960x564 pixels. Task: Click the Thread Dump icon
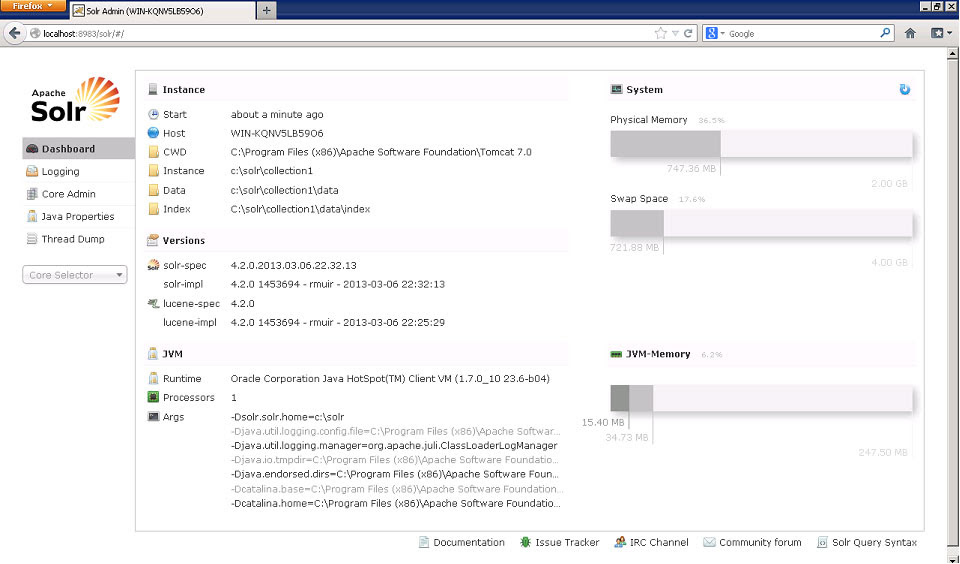pyautogui.click(x=32, y=239)
